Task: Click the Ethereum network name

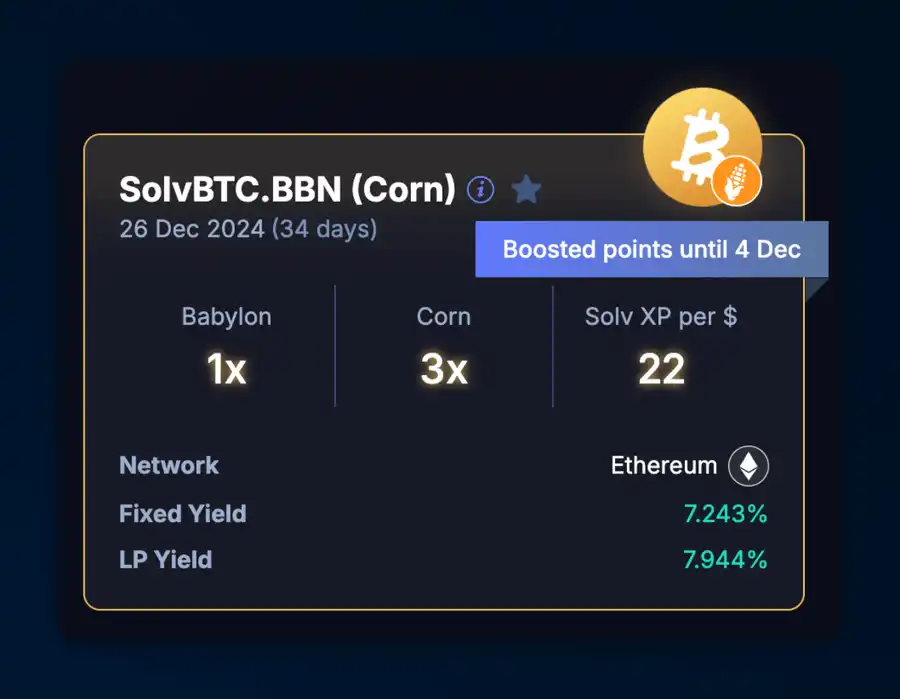Action: [664, 466]
